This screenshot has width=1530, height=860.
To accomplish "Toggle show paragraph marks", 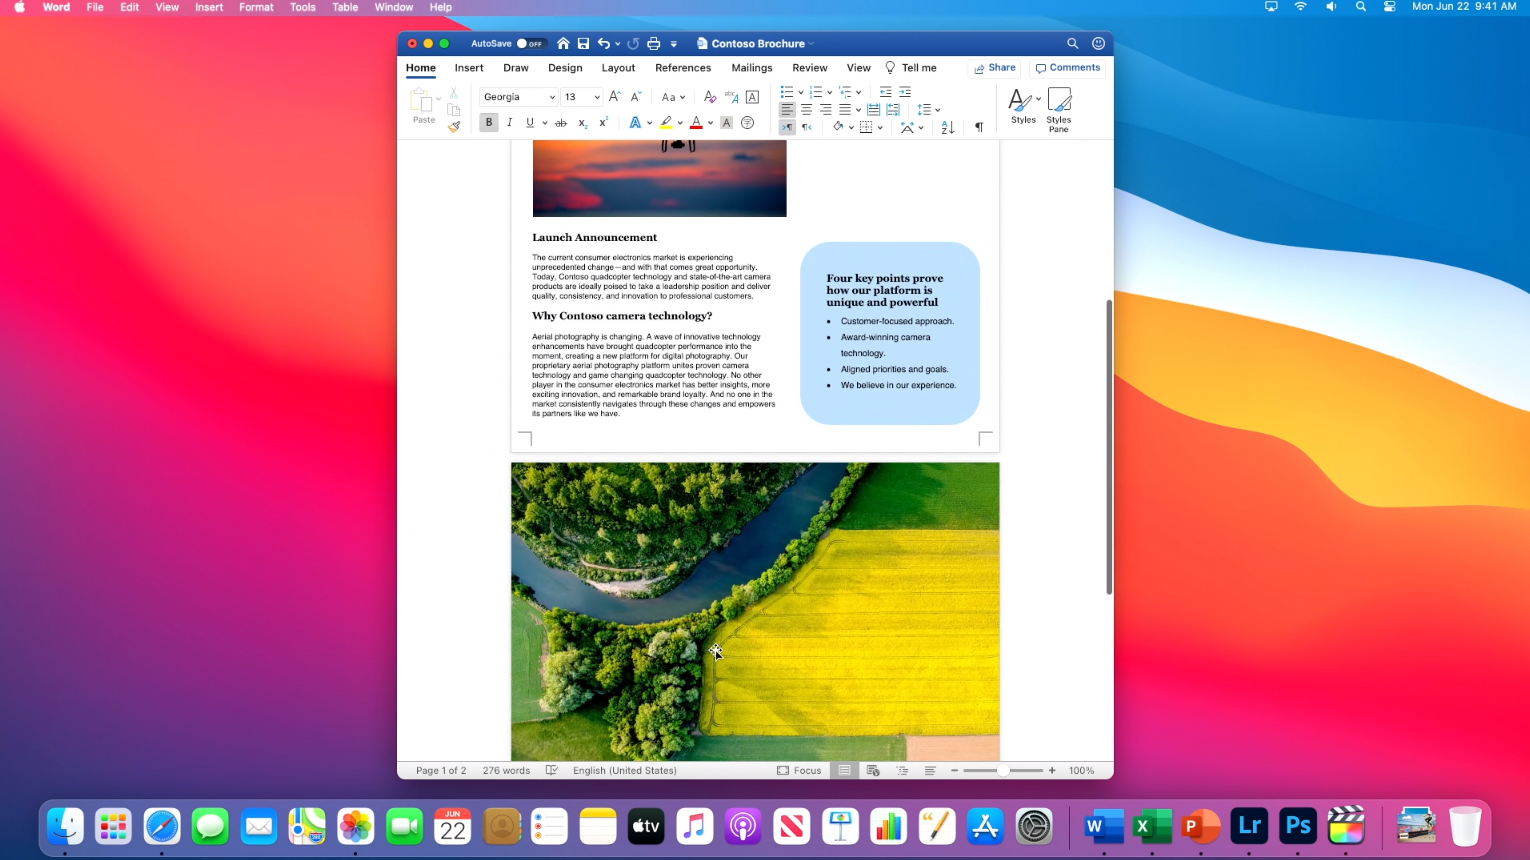I will (x=979, y=127).
